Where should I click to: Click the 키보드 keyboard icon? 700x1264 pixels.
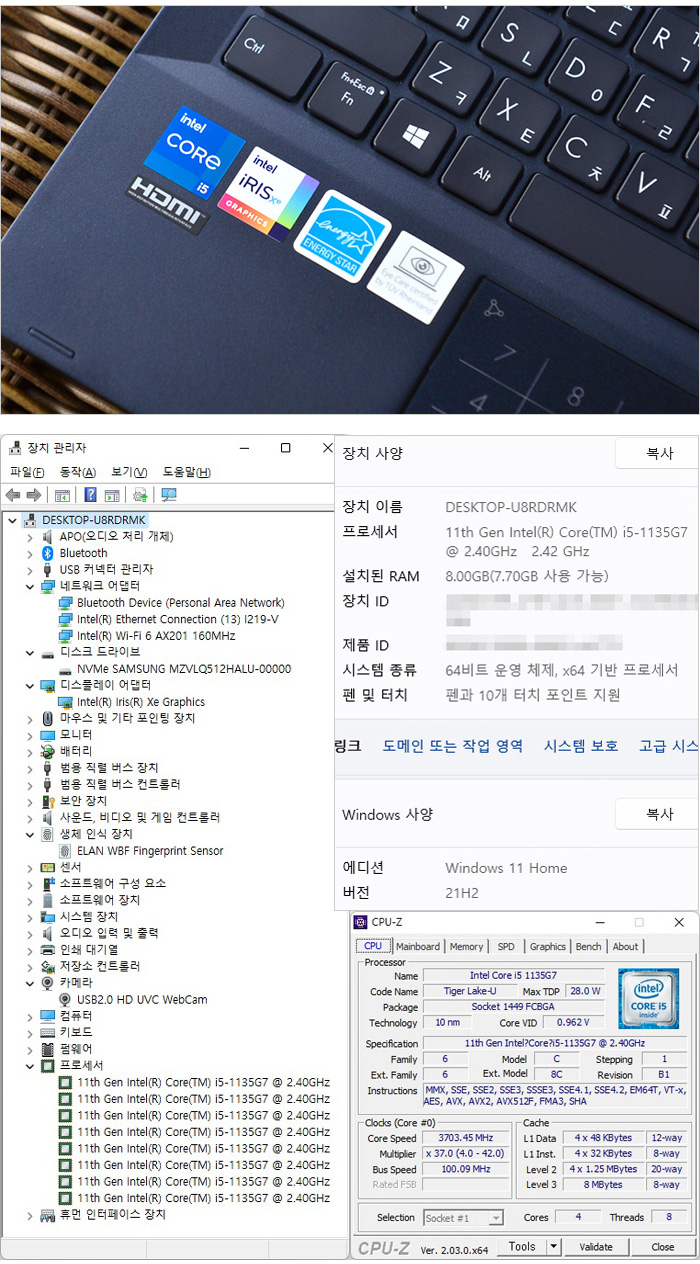click(48, 1032)
